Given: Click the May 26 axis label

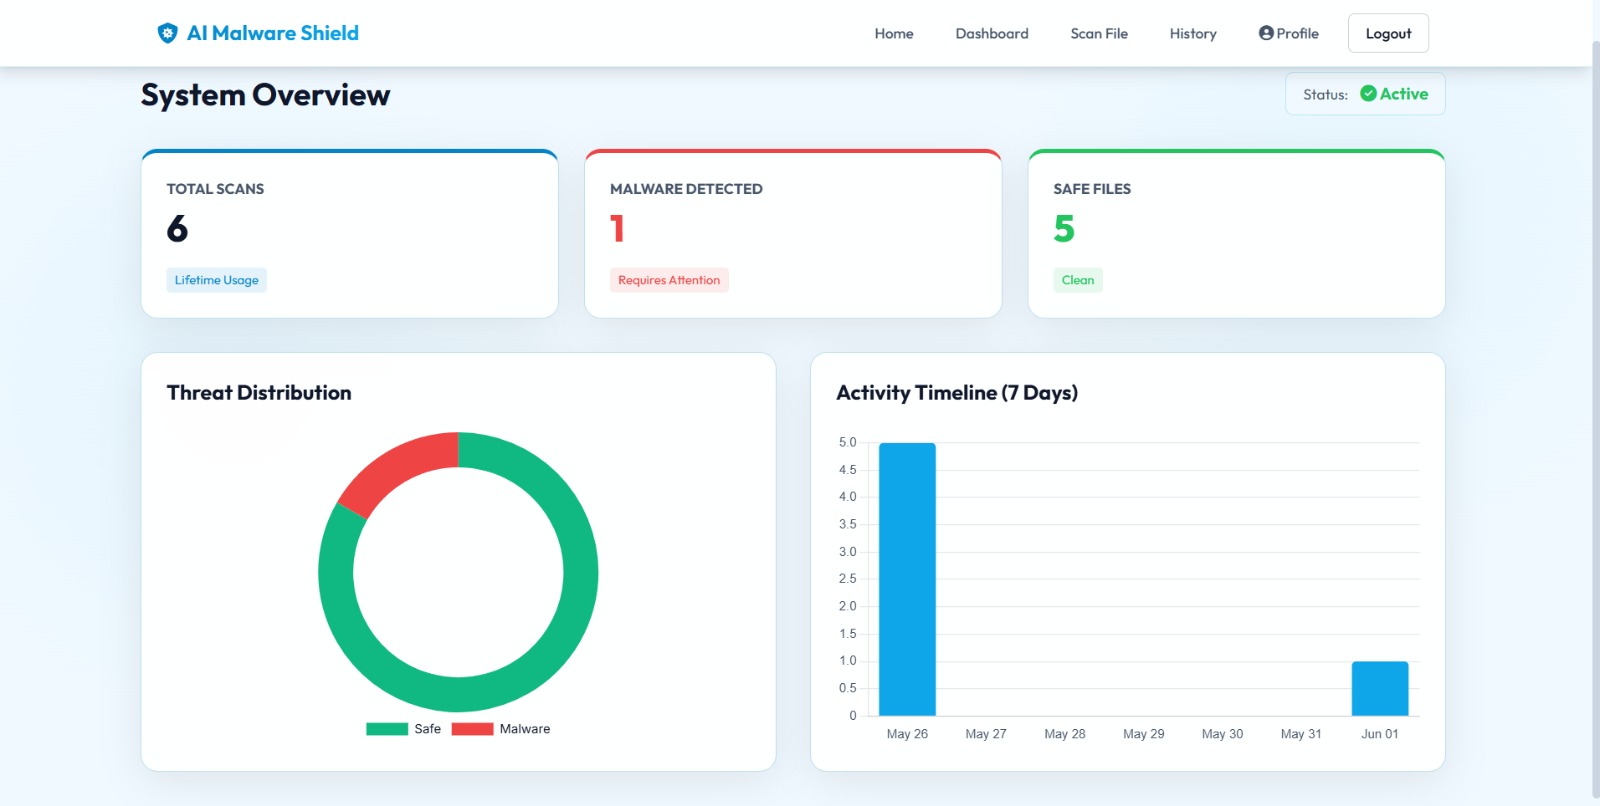Looking at the screenshot, I should coord(907,734).
